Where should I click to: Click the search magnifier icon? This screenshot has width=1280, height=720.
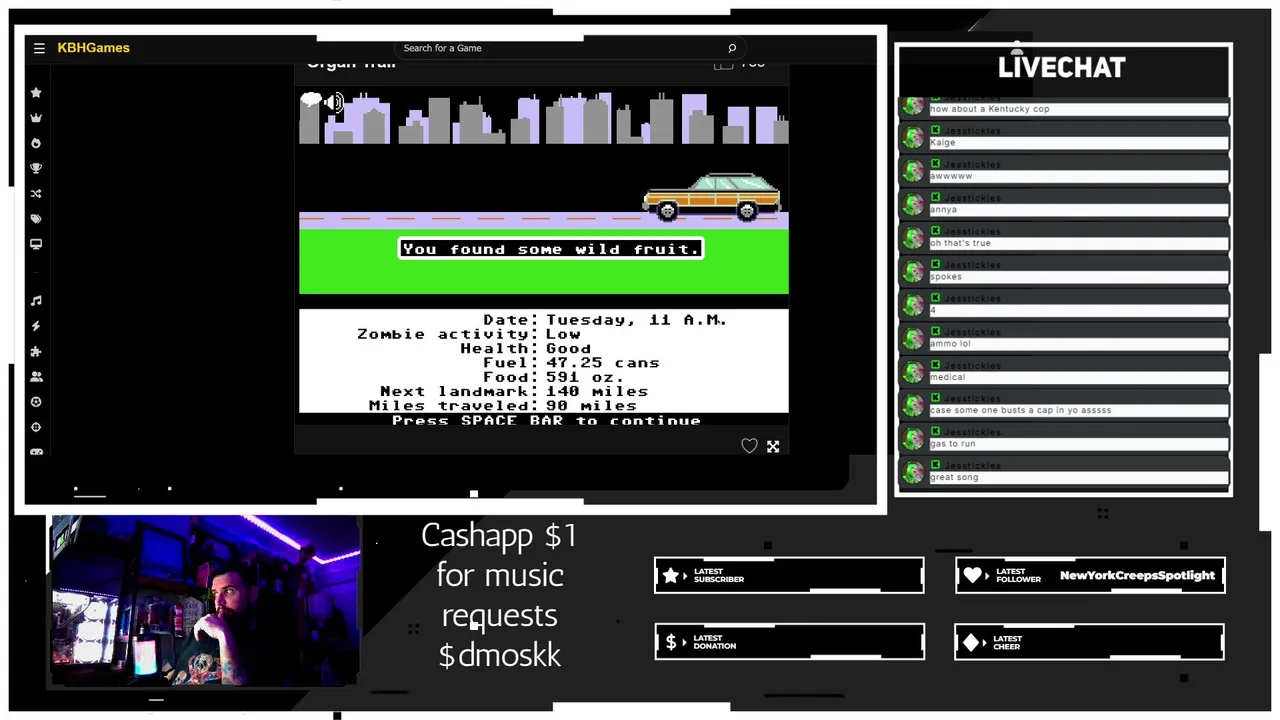point(732,48)
